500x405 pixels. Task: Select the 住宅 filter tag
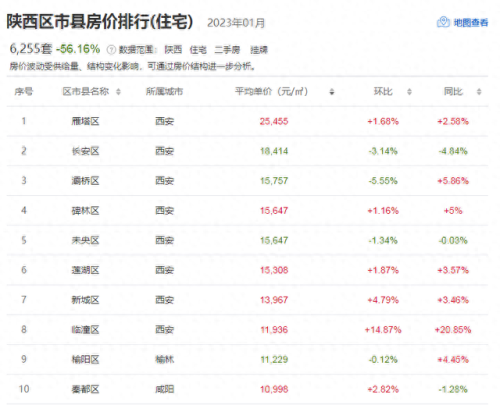[x=198, y=50]
